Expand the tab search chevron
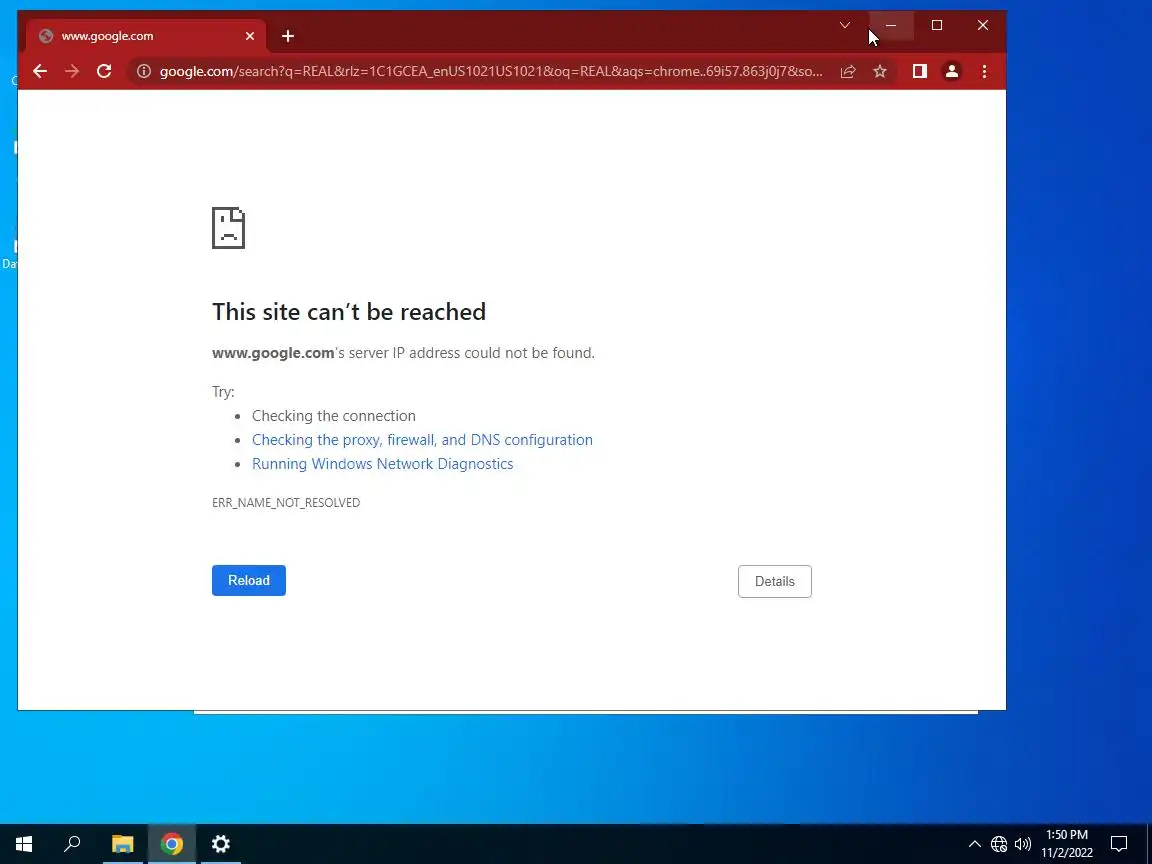Screen dimensions: 1152x864 [845, 25]
